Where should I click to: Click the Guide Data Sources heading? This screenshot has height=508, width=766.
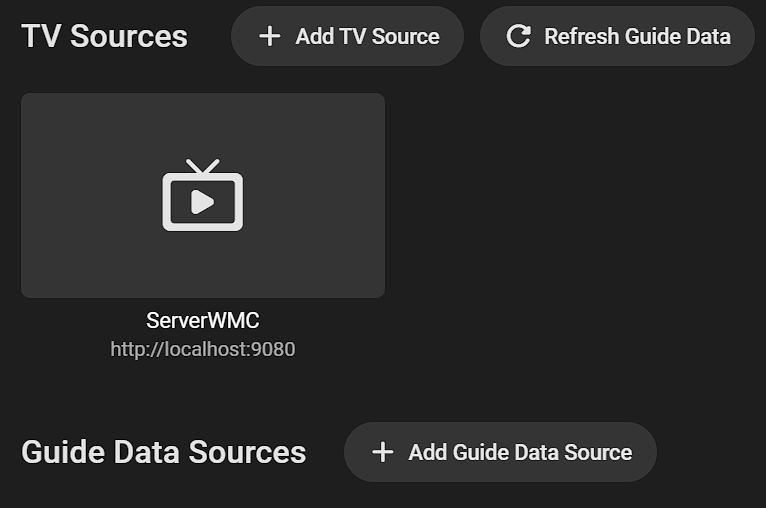[163, 452]
